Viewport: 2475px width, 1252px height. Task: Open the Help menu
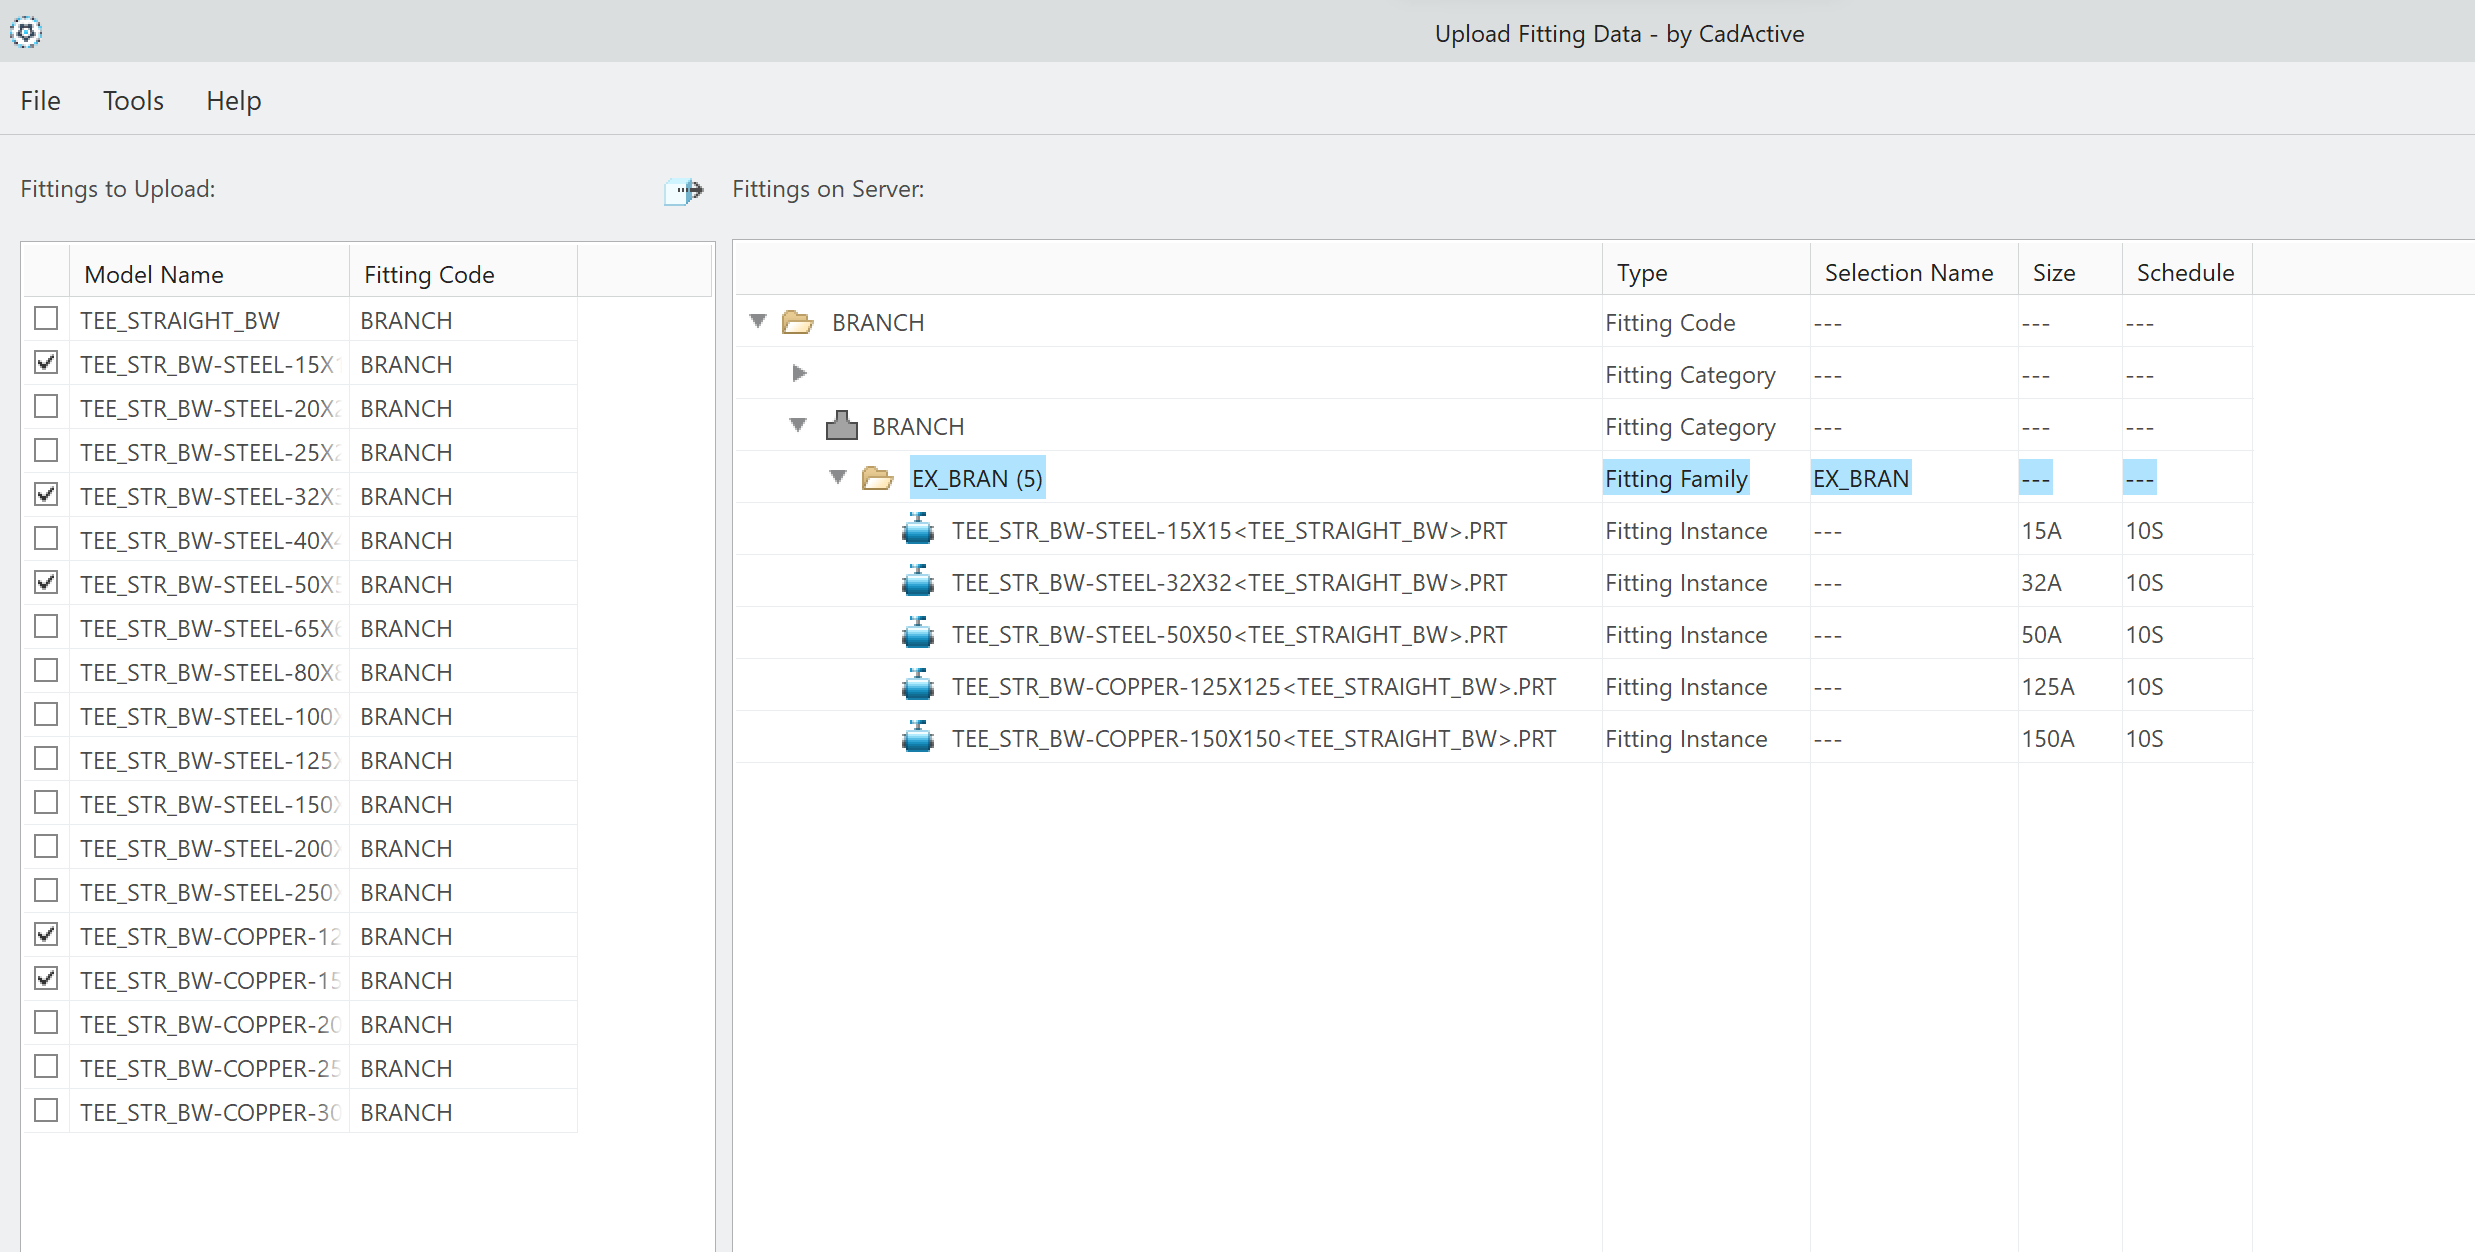pyautogui.click(x=233, y=101)
